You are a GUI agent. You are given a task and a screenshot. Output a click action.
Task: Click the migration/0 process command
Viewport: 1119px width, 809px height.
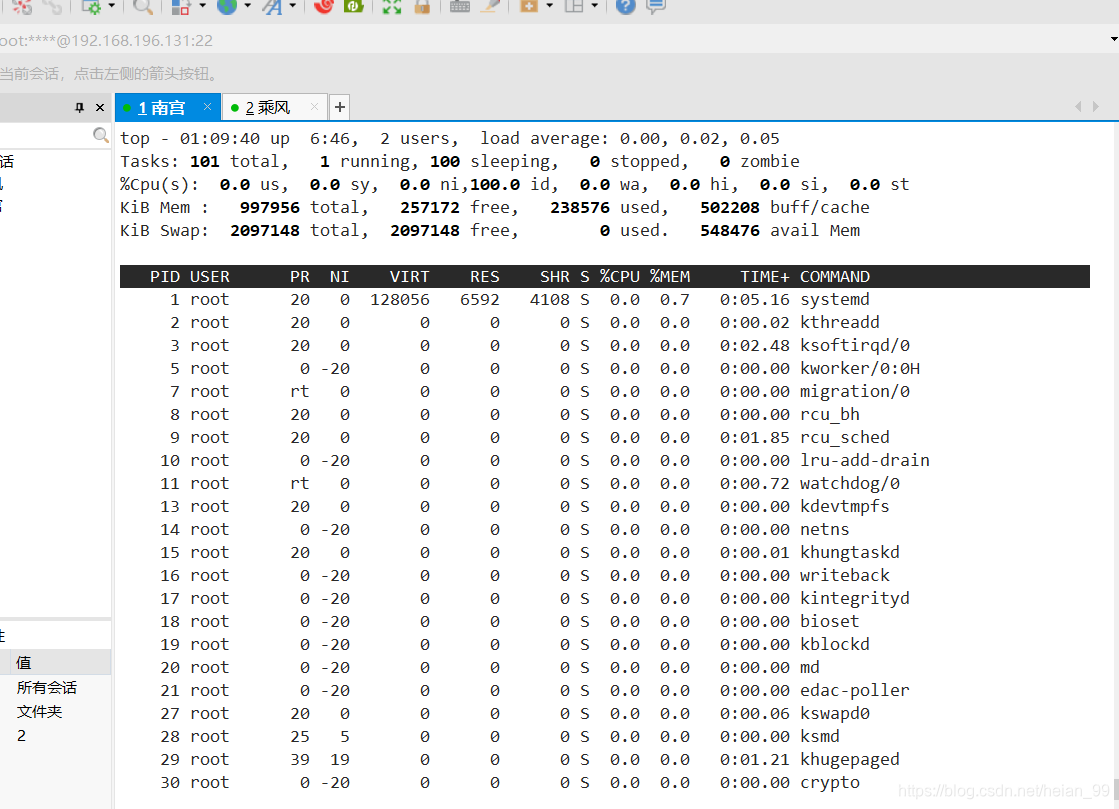pos(855,392)
